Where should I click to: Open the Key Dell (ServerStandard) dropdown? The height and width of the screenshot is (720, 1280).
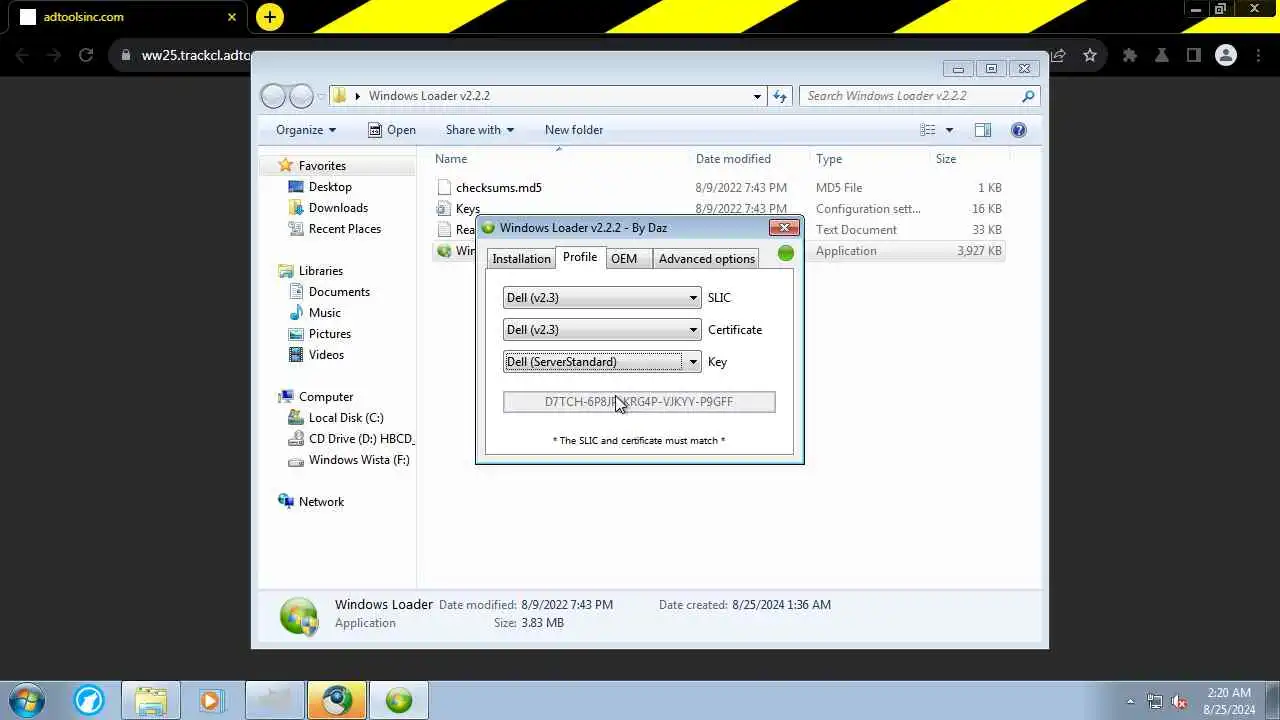coord(602,362)
